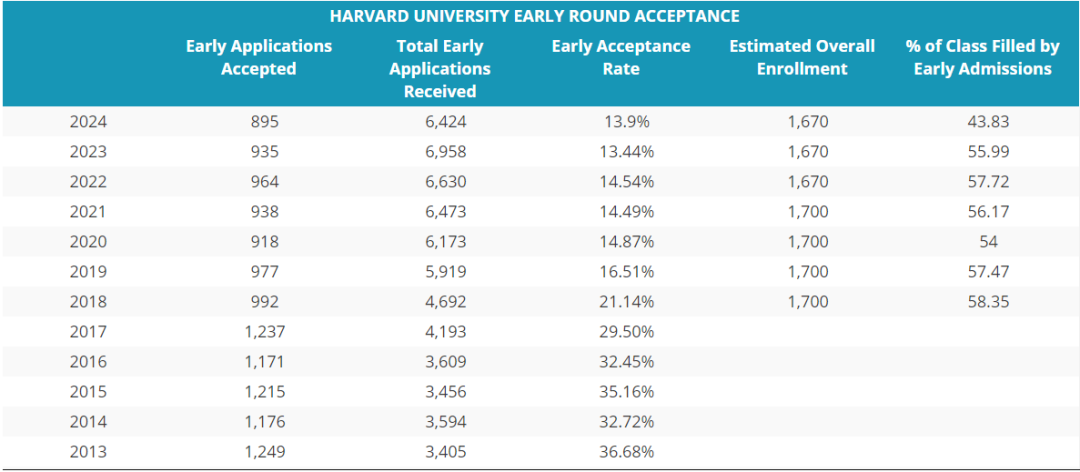Click the table title Harvard University Early Round Acceptance
The width and height of the screenshot is (1080, 472).
pos(534,16)
